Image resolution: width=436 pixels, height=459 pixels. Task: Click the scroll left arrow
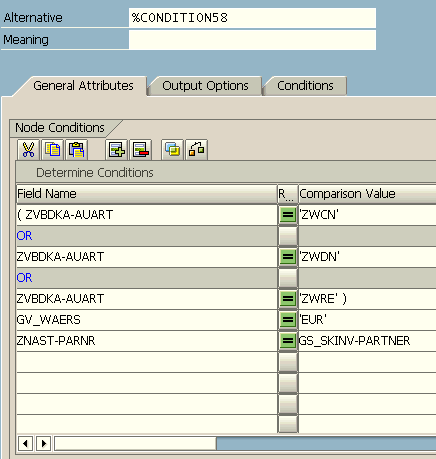25,443
